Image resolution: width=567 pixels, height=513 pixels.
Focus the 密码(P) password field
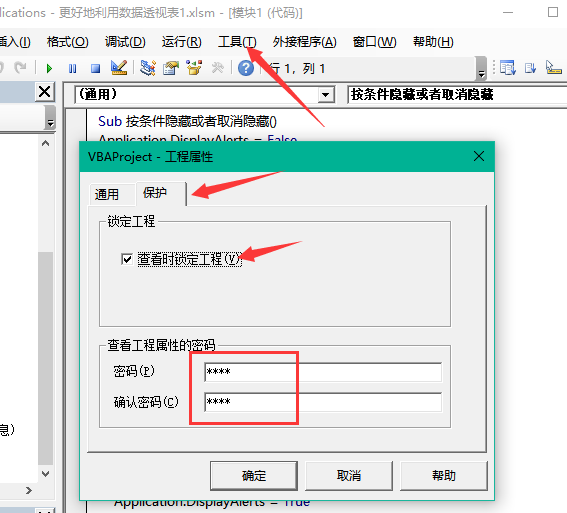click(323, 372)
